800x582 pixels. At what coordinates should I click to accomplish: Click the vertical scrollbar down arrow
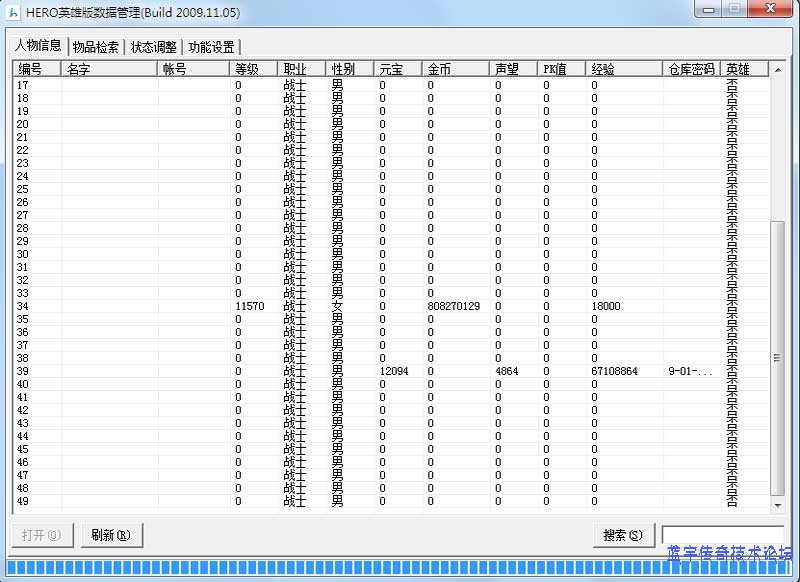tap(779, 505)
